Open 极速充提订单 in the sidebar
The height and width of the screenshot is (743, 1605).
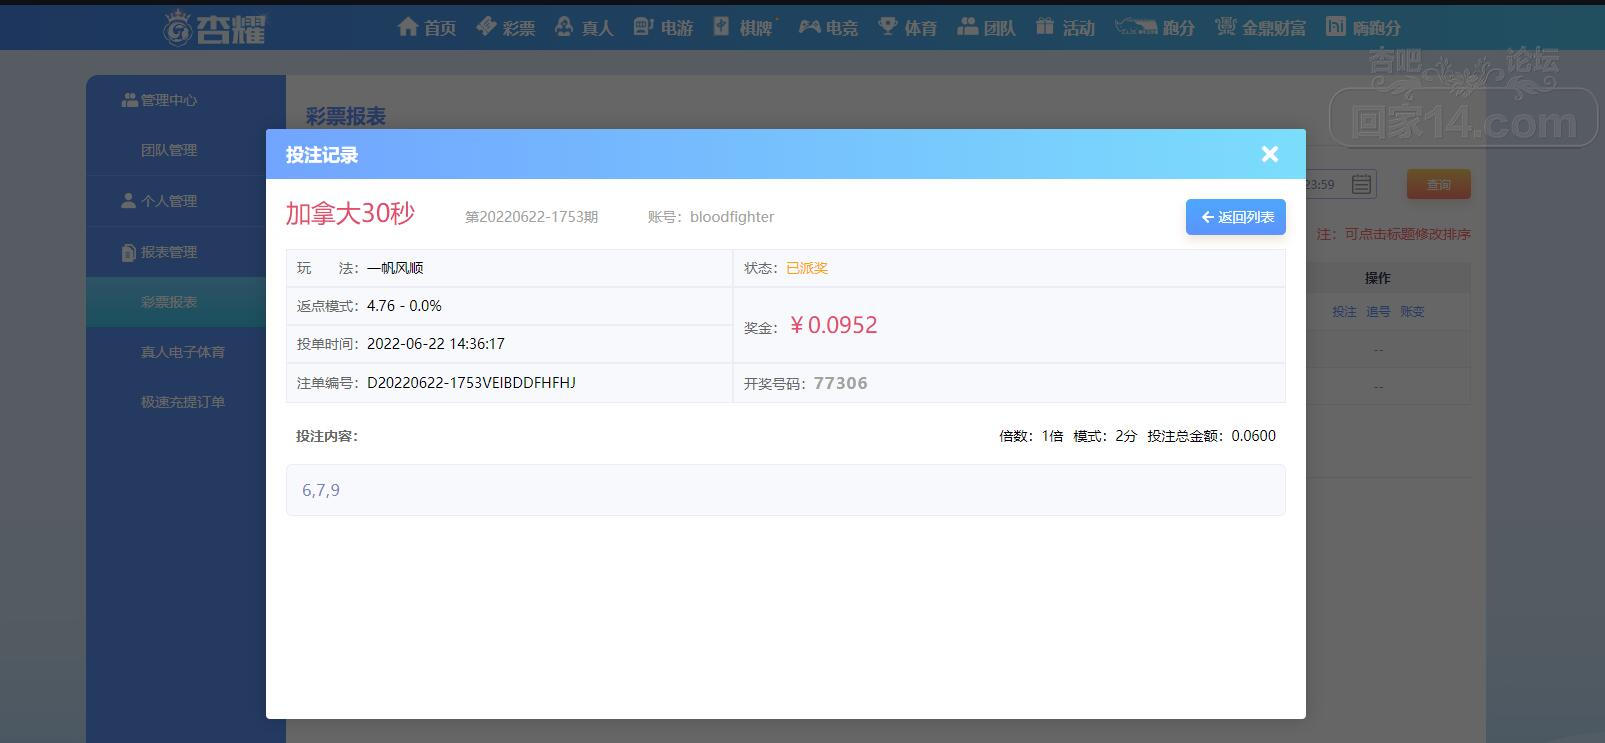click(x=183, y=402)
